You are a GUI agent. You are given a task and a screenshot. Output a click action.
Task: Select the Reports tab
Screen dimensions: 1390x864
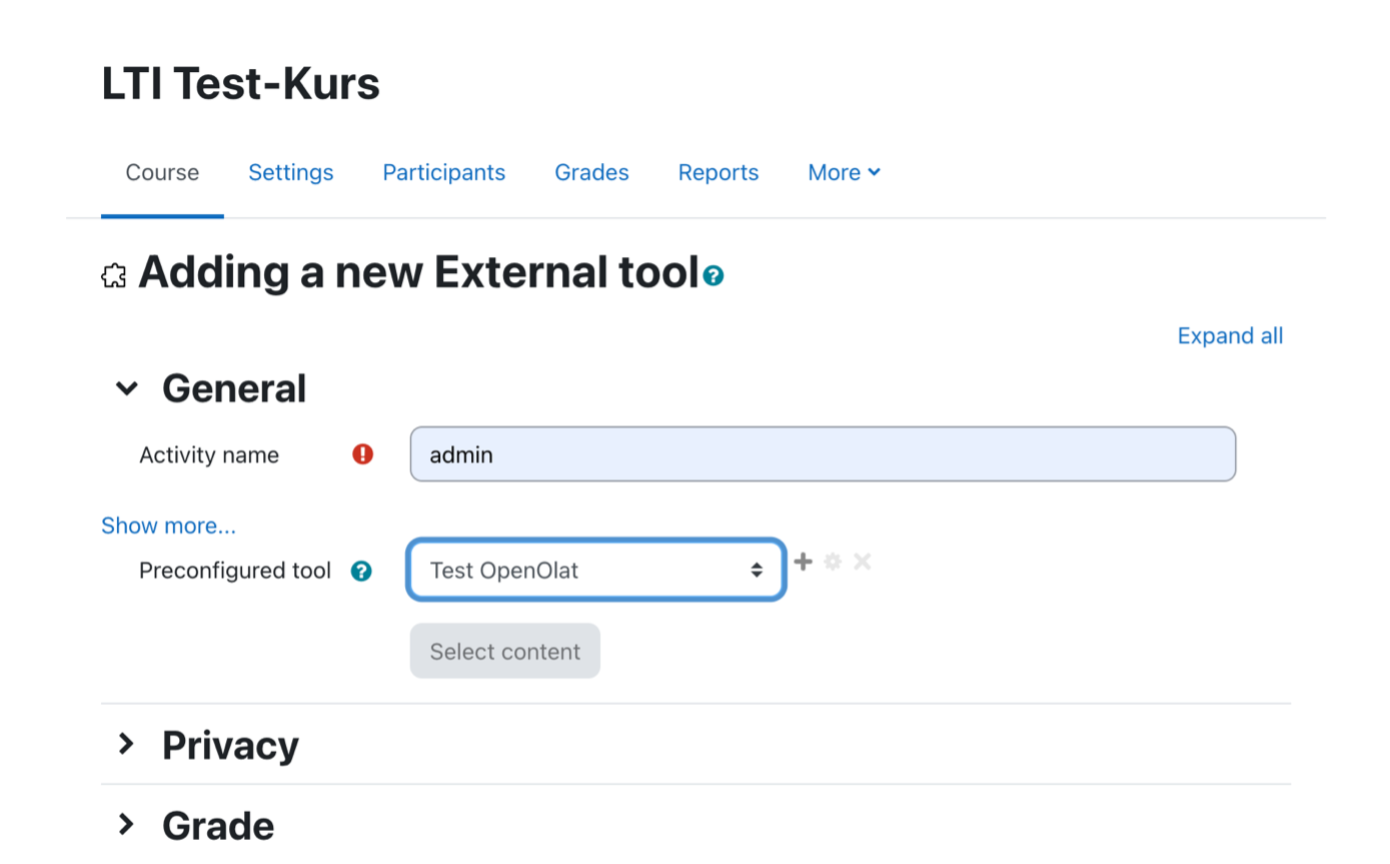tap(718, 172)
